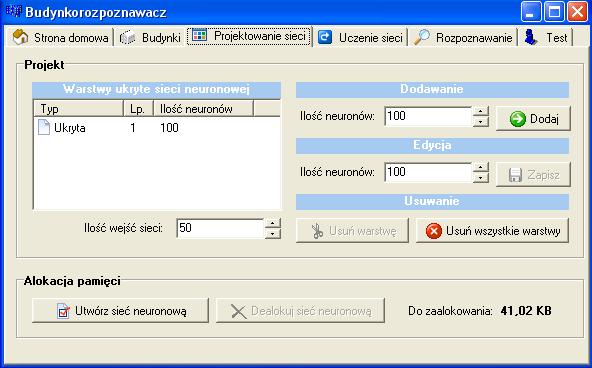
Task: Click the Zapisz button
Action: [x=533, y=175]
